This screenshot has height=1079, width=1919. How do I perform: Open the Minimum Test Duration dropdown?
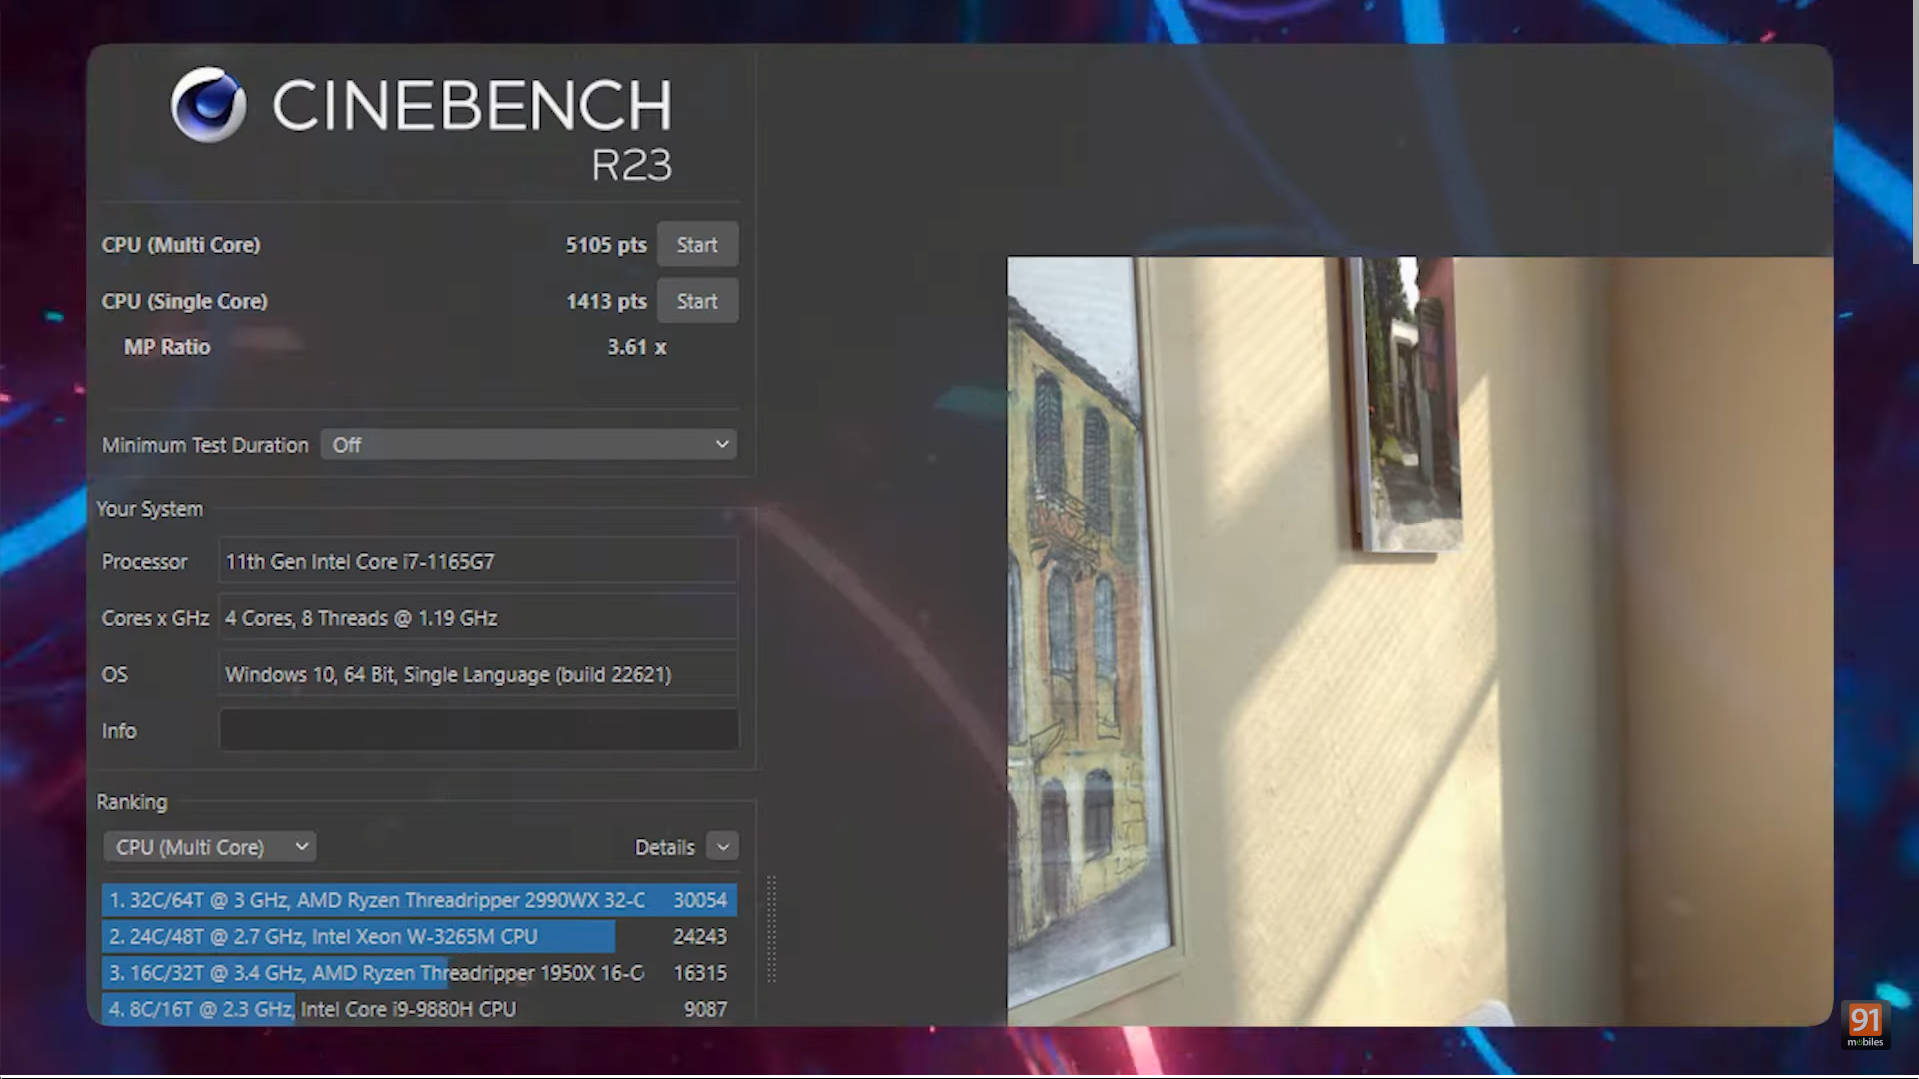click(x=529, y=445)
